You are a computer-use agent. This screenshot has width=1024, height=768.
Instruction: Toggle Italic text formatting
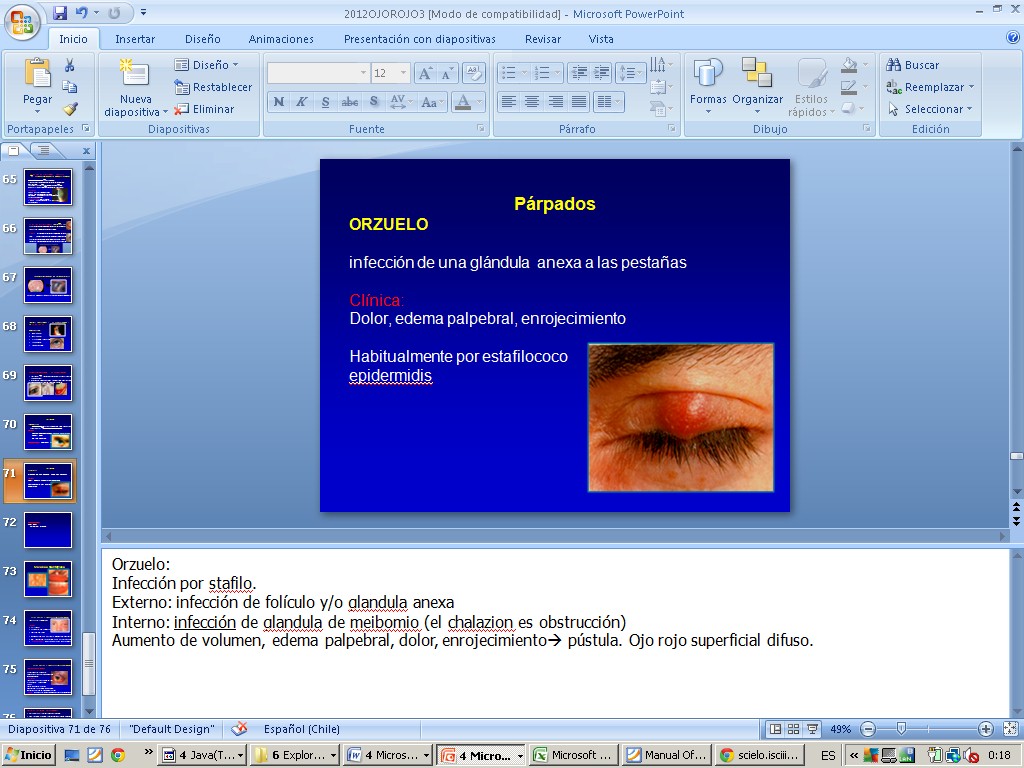[302, 102]
